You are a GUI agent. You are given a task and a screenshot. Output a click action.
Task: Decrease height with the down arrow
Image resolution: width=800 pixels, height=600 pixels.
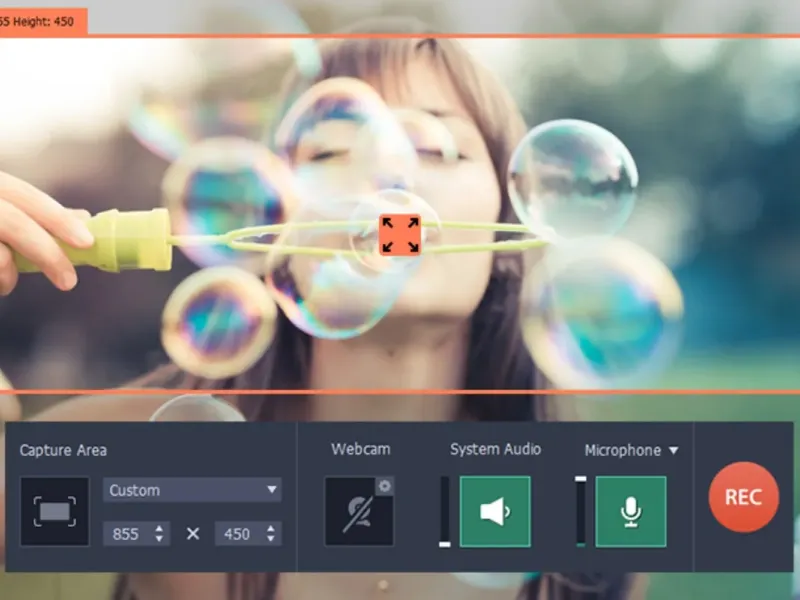point(270,539)
